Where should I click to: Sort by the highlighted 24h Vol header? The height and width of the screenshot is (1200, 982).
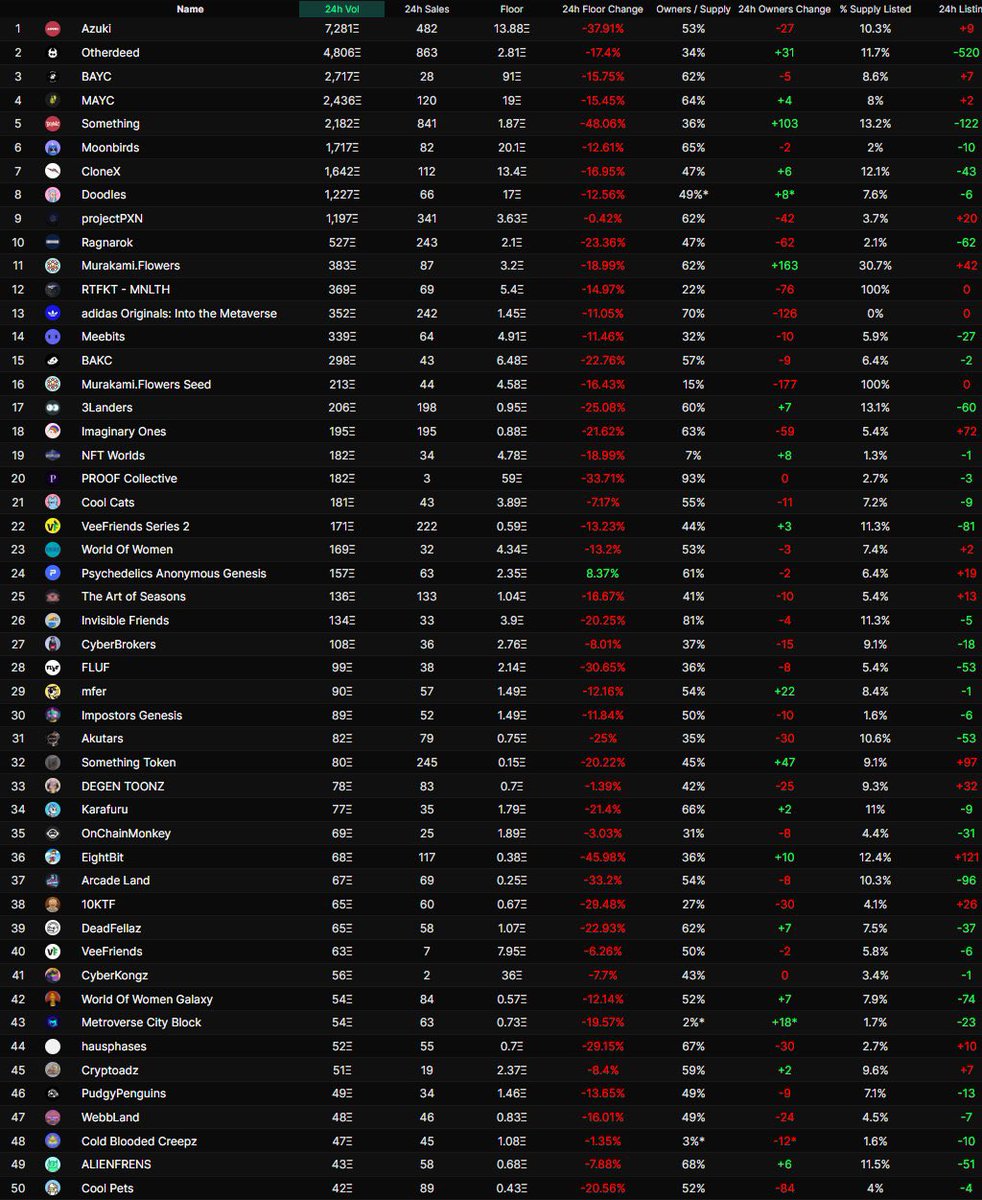(341, 9)
